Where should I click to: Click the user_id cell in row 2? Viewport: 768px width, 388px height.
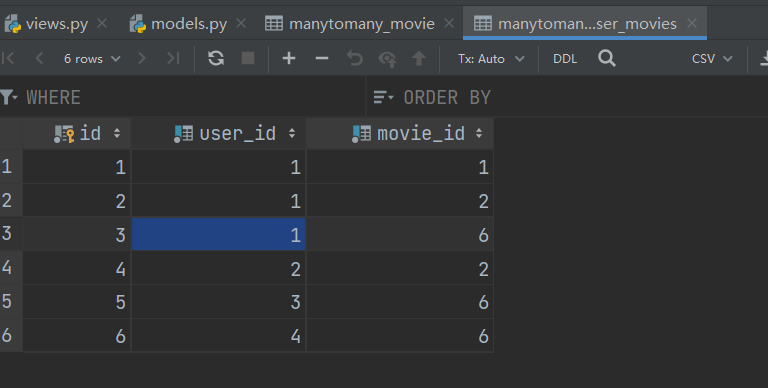click(218, 200)
